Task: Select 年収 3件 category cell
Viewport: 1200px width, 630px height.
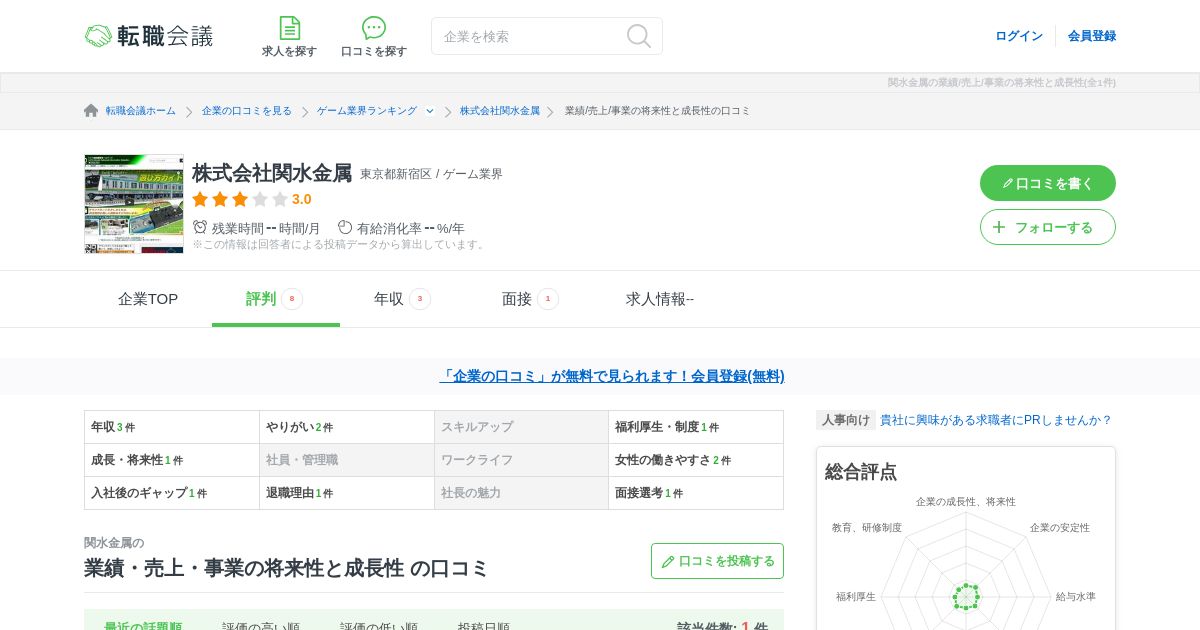Action: pyautogui.click(x=172, y=427)
